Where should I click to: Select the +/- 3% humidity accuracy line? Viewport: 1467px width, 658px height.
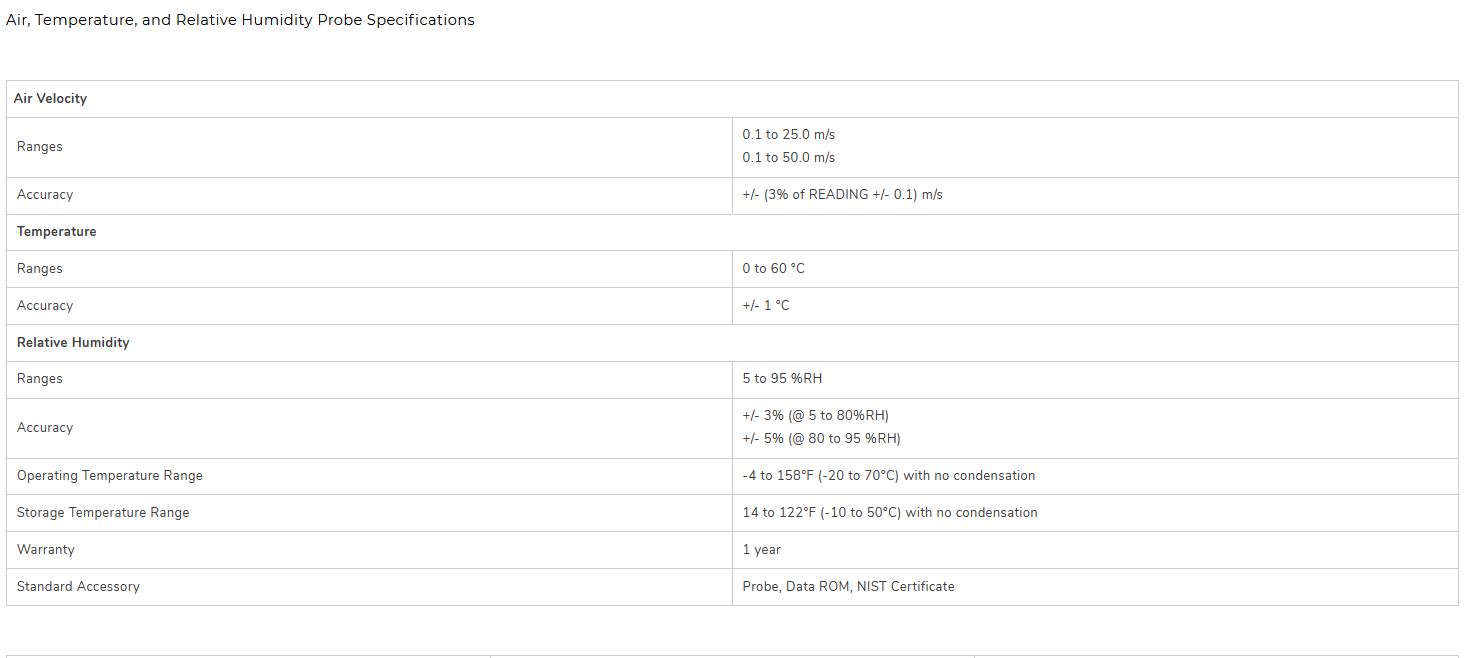click(x=815, y=416)
